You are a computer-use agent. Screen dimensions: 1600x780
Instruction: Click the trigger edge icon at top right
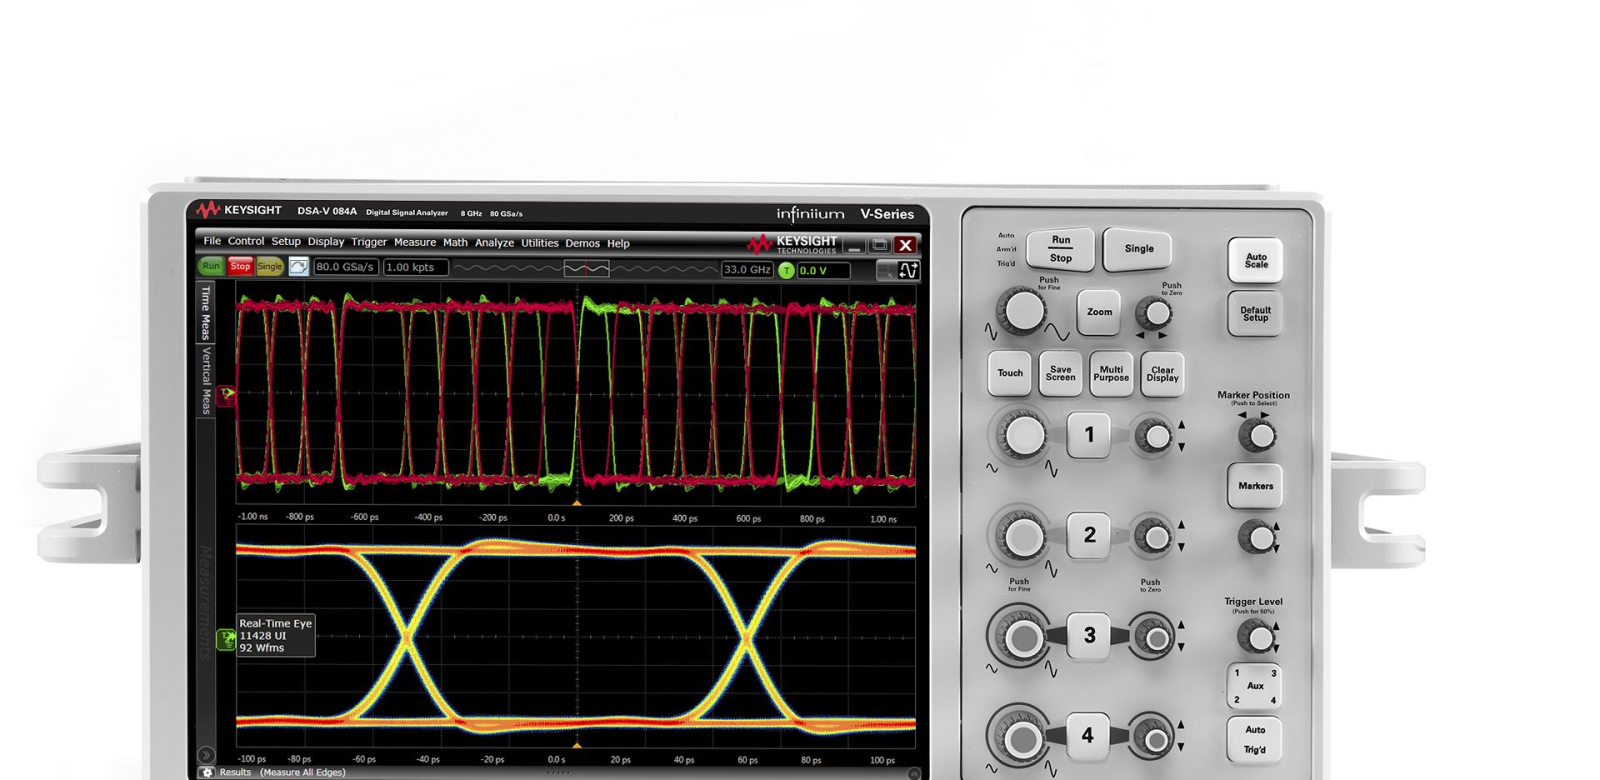pos(908,270)
